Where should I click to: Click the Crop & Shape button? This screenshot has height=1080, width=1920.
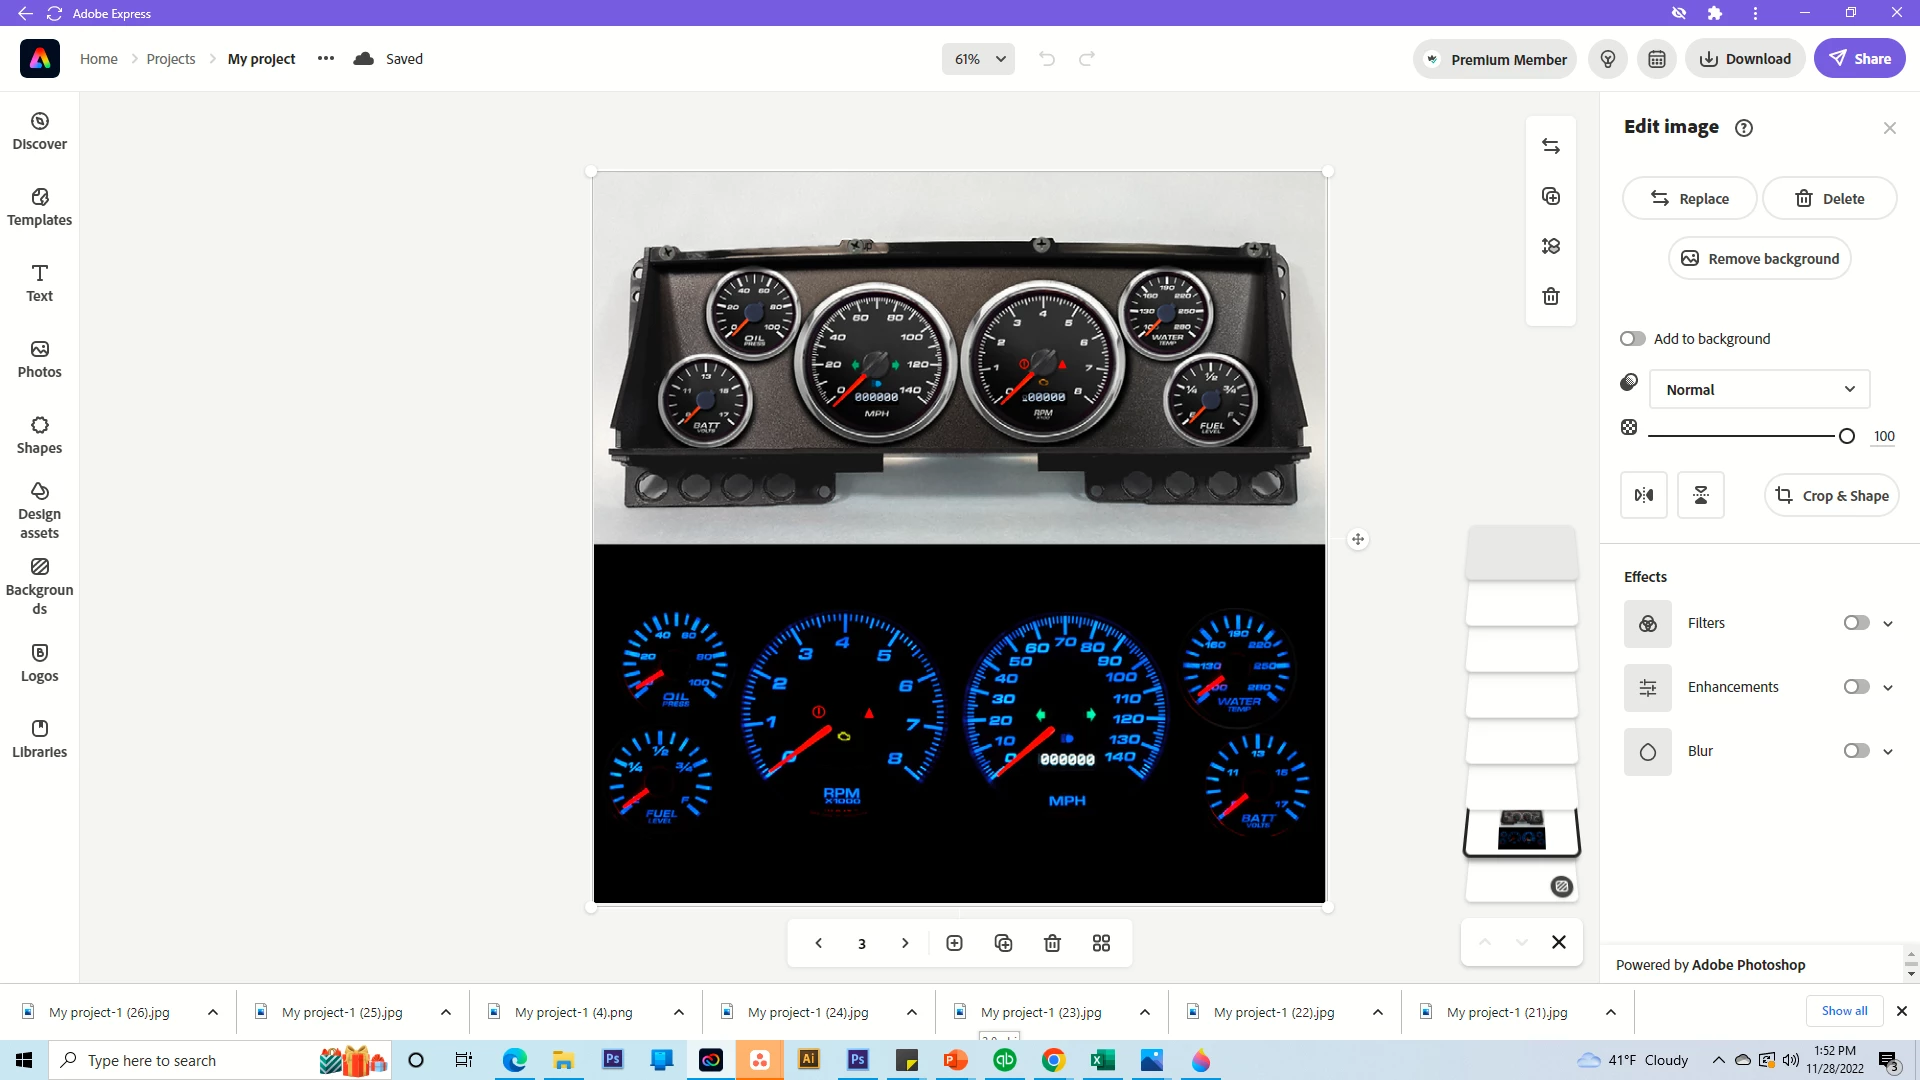point(1831,496)
